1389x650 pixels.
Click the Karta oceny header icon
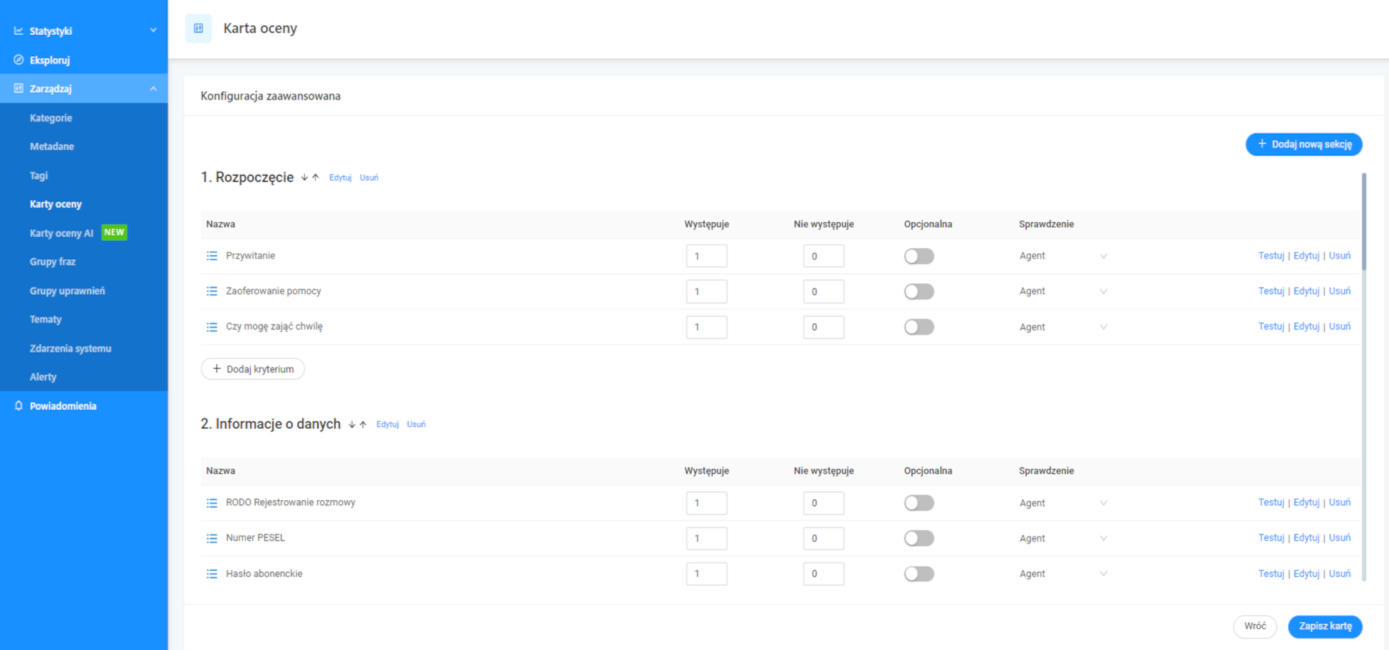click(x=198, y=29)
